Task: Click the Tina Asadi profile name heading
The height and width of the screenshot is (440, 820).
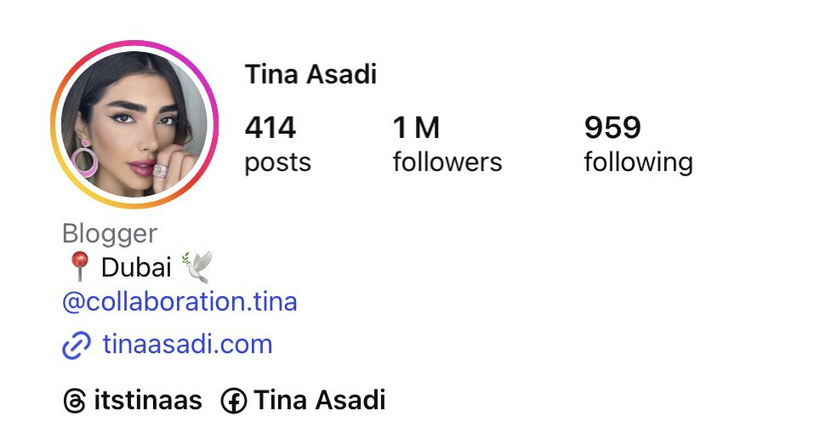Action: [310, 75]
